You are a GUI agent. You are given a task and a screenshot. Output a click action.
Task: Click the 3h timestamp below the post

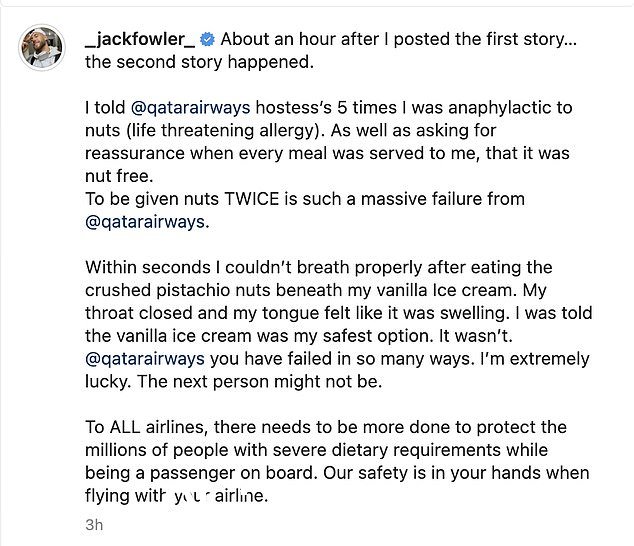94,525
